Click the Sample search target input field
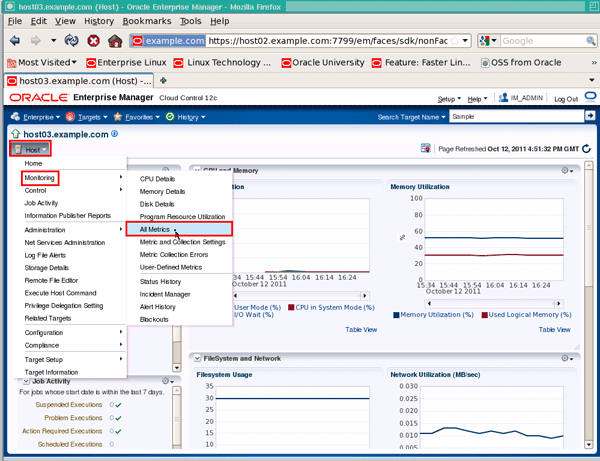600x461 pixels. [515, 117]
